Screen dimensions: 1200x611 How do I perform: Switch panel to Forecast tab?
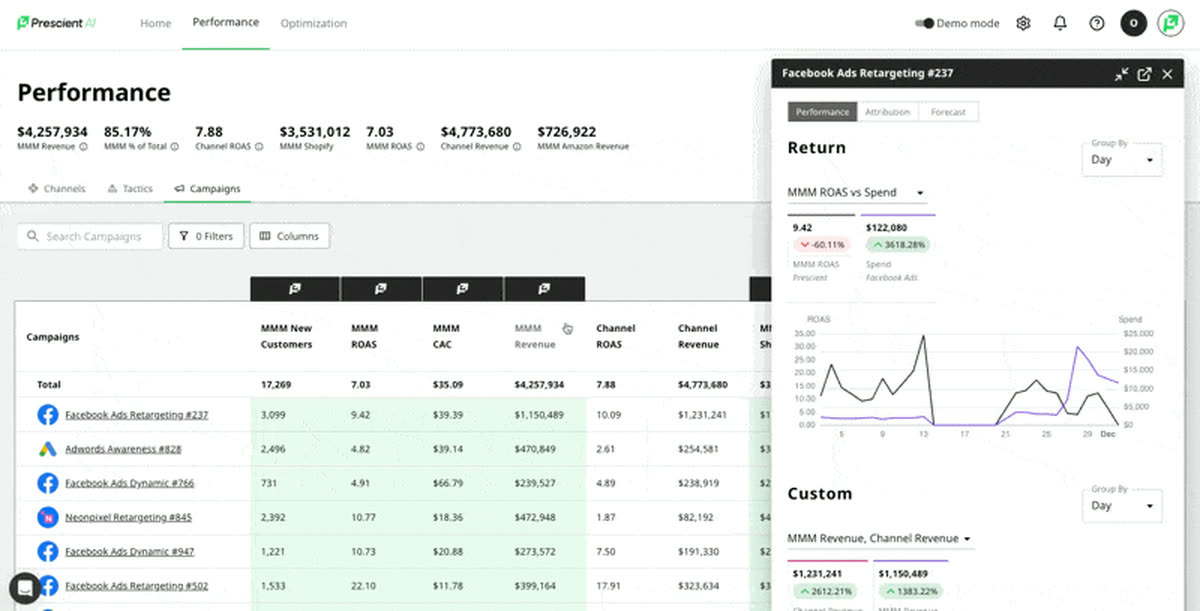point(948,112)
